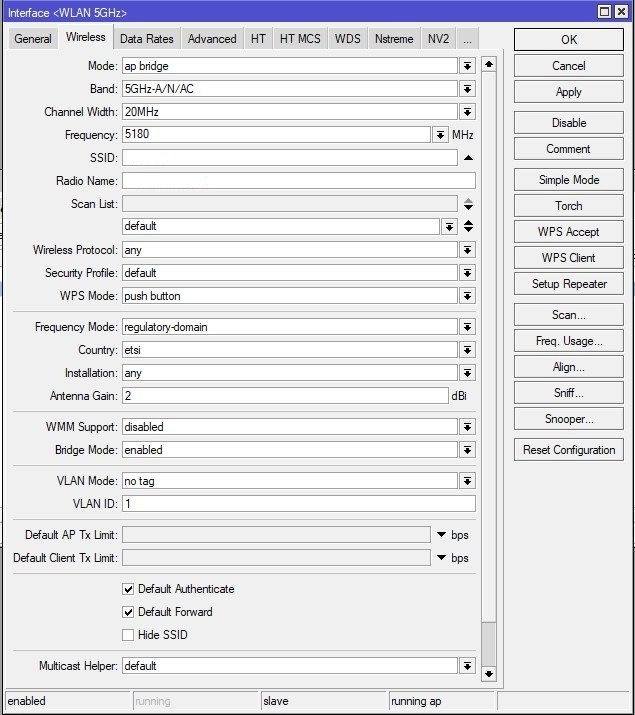635x715 pixels.
Task: Open the Band dropdown arrow
Action: (x=467, y=89)
